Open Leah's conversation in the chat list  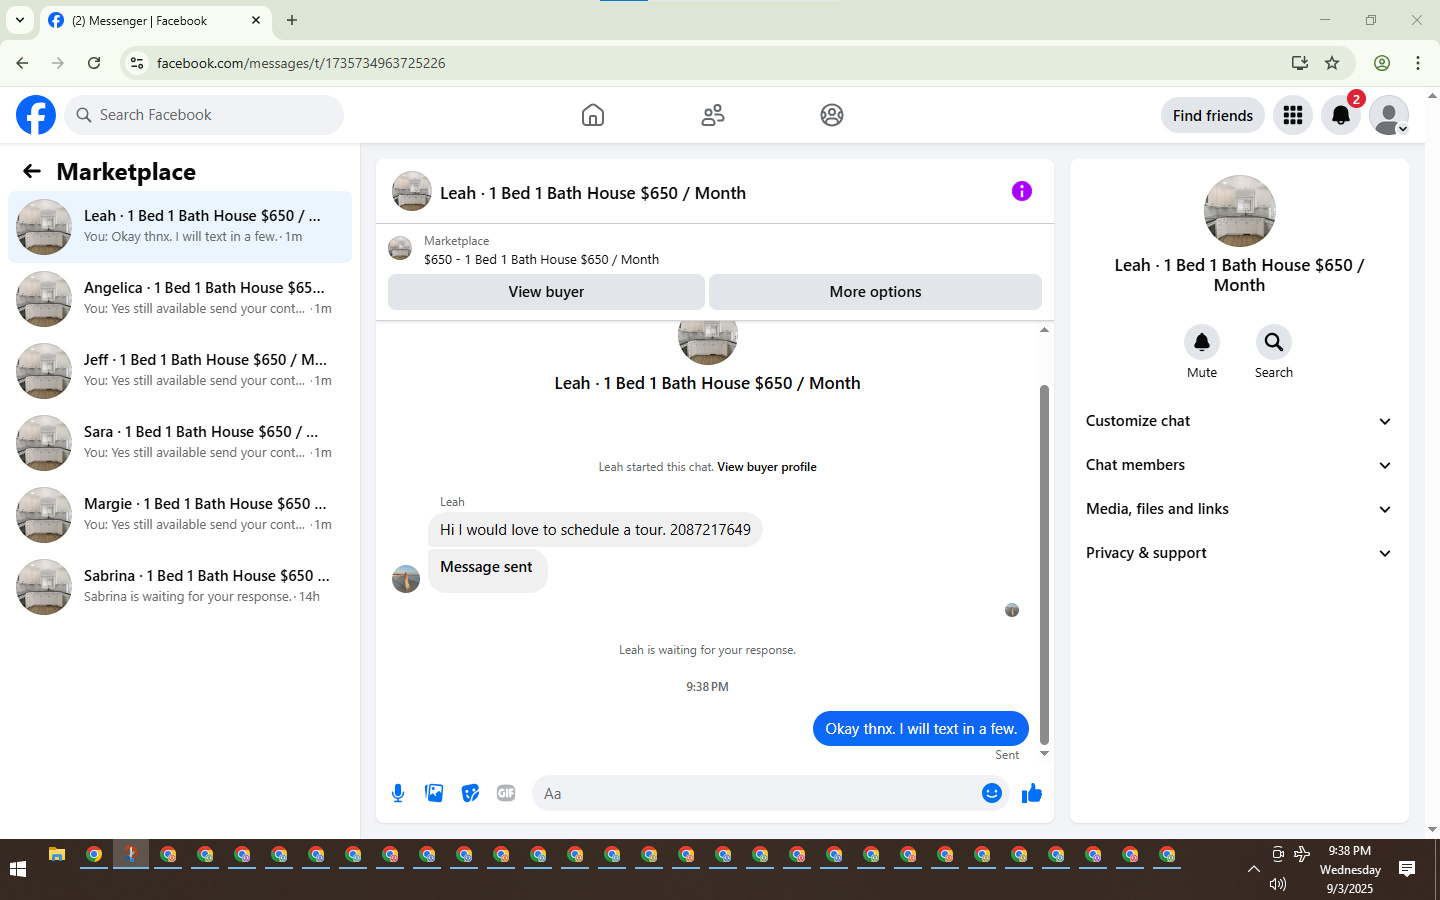tap(180, 227)
